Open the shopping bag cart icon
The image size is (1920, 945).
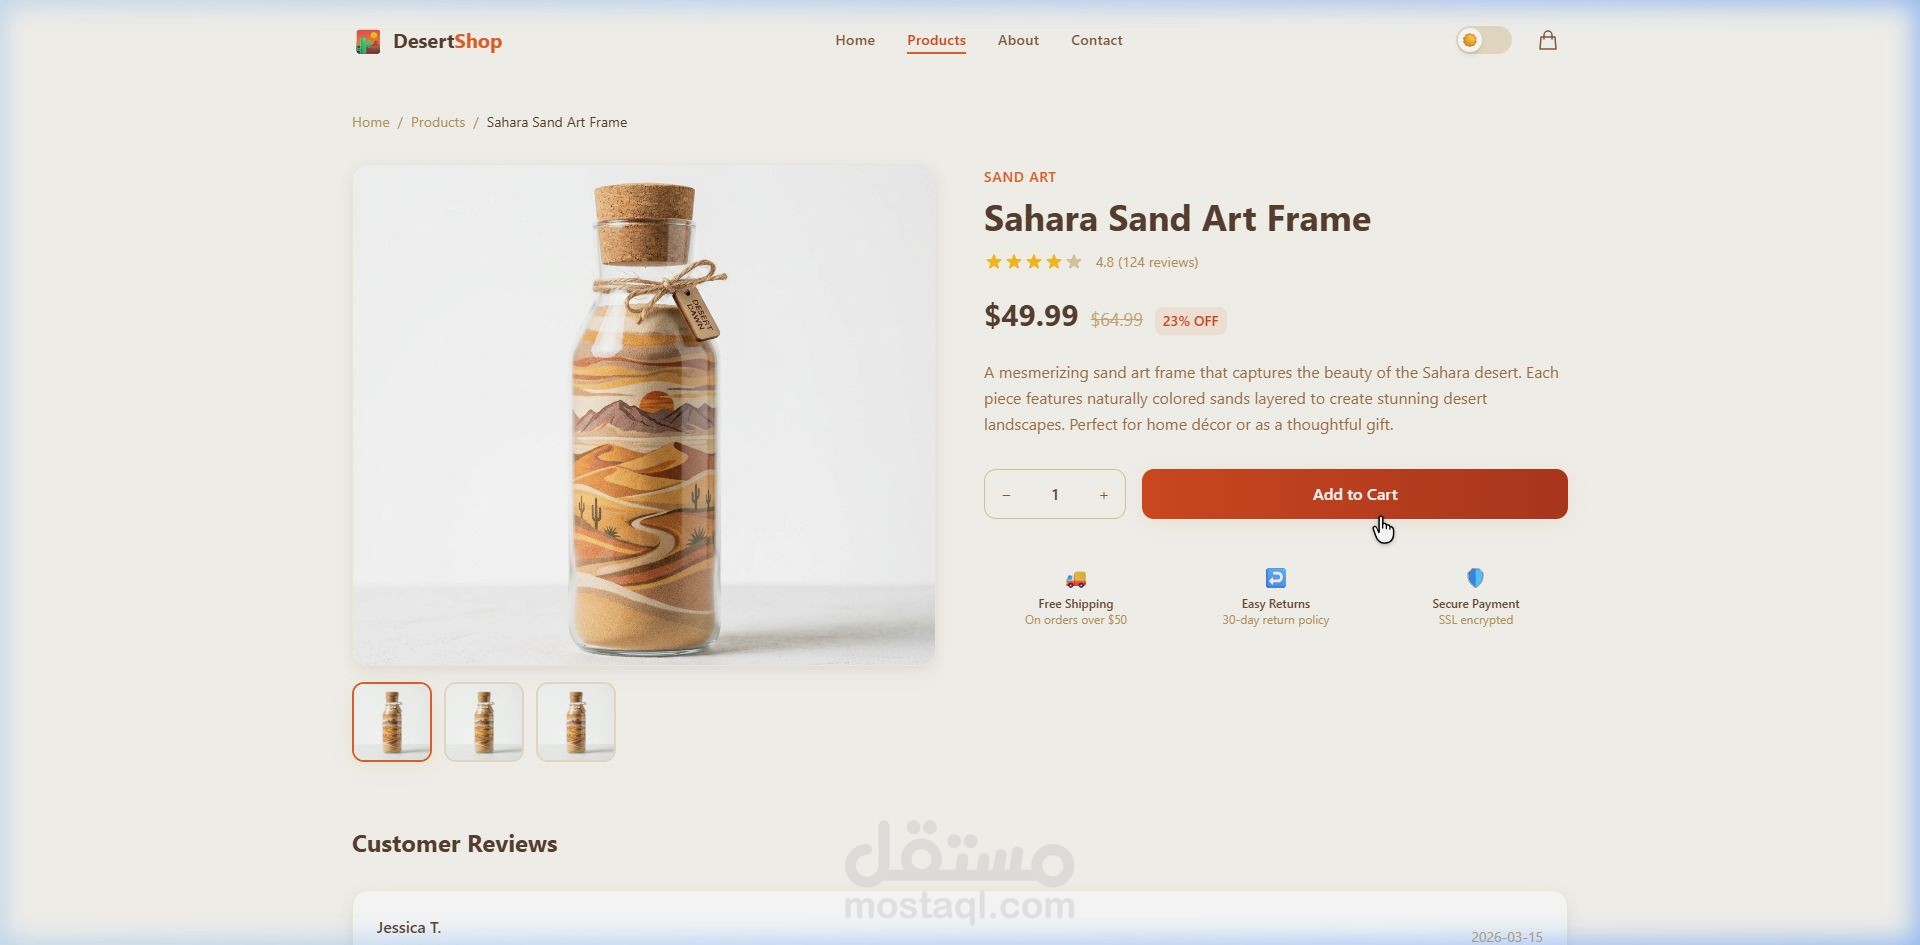(x=1547, y=40)
